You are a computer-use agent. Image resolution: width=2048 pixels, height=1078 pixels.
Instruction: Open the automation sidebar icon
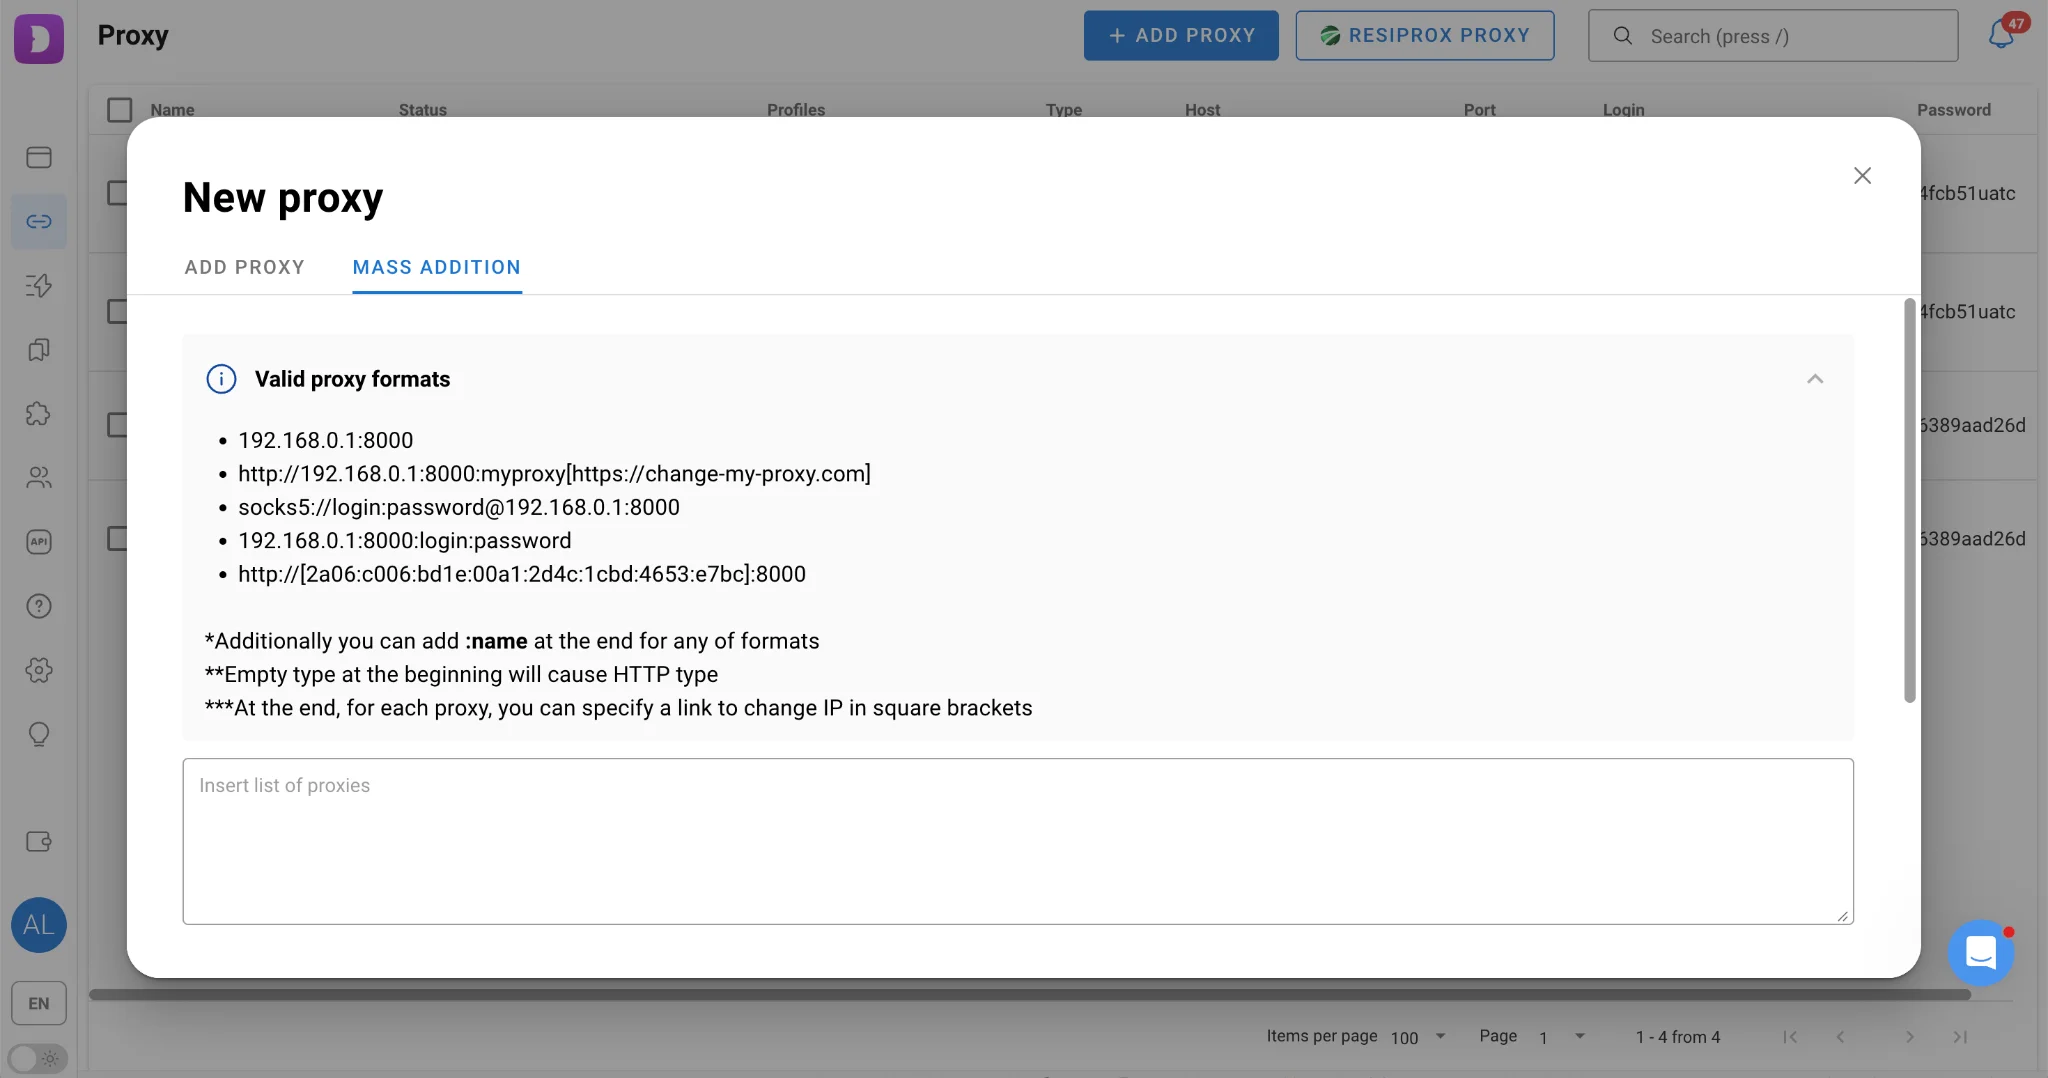pos(39,286)
